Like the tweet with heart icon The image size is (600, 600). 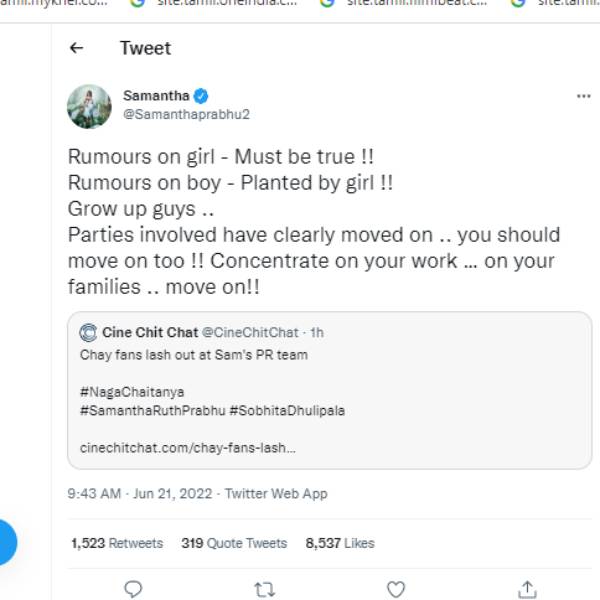point(395,589)
